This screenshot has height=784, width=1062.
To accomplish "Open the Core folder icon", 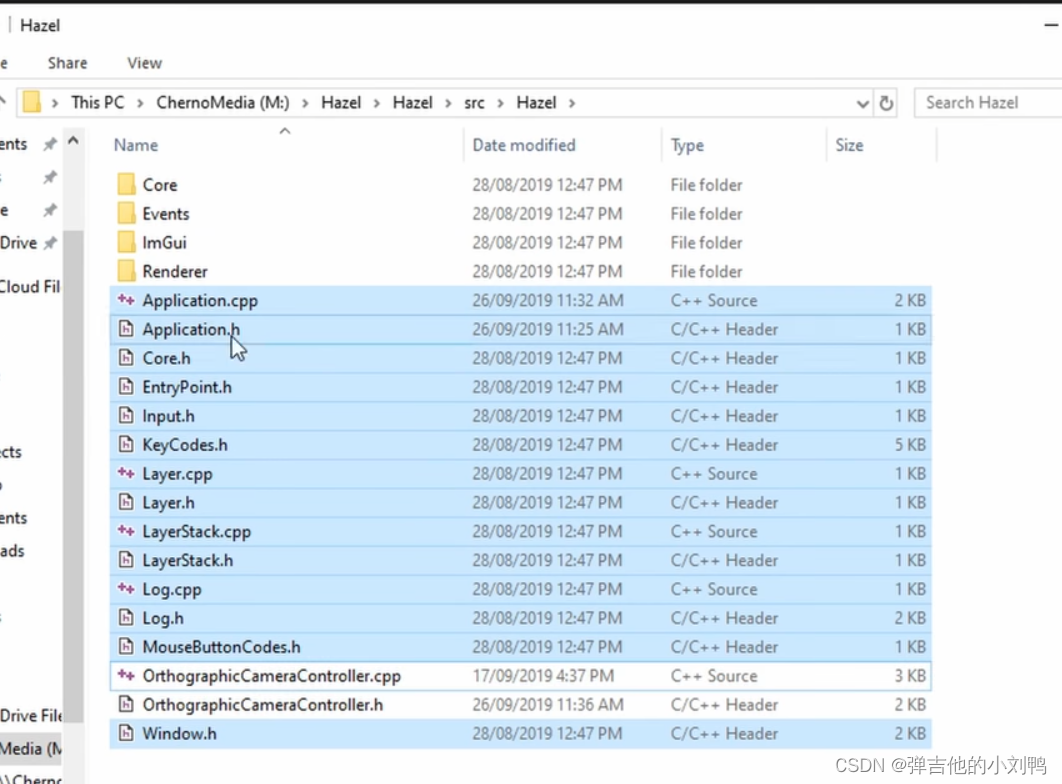I will pyautogui.click(x=126, y=184).
